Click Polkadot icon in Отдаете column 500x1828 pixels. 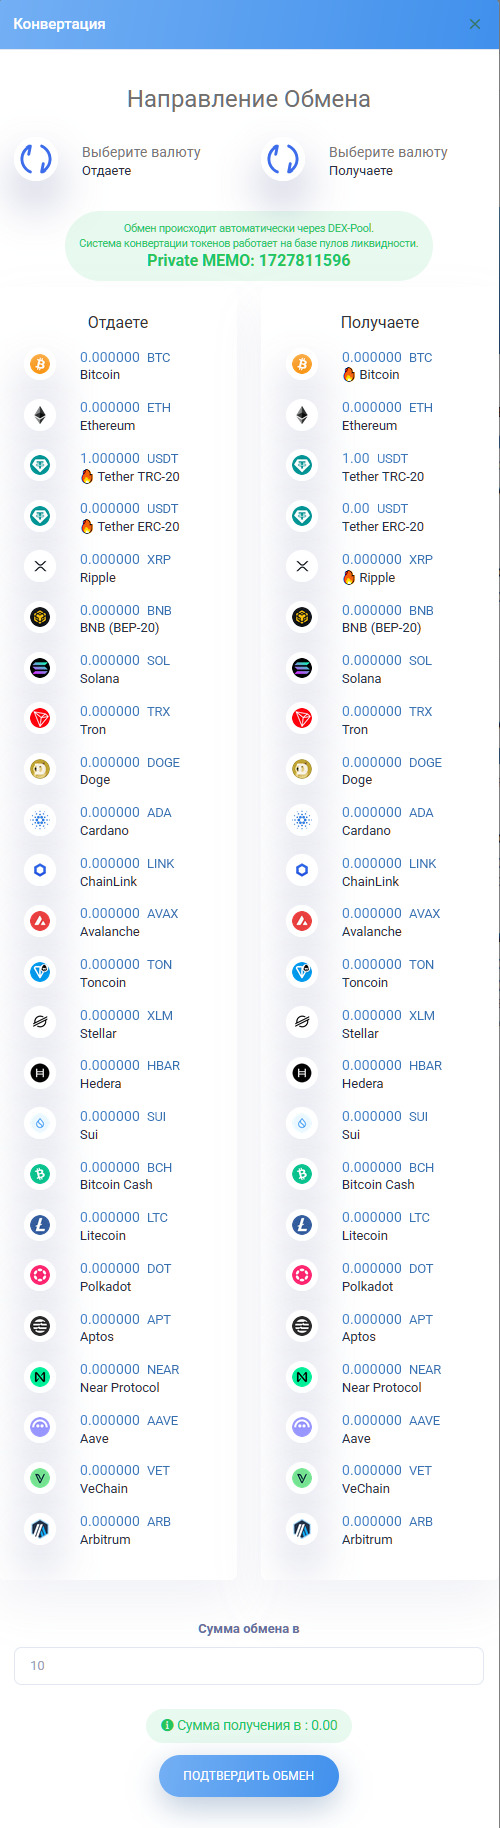40,1276
